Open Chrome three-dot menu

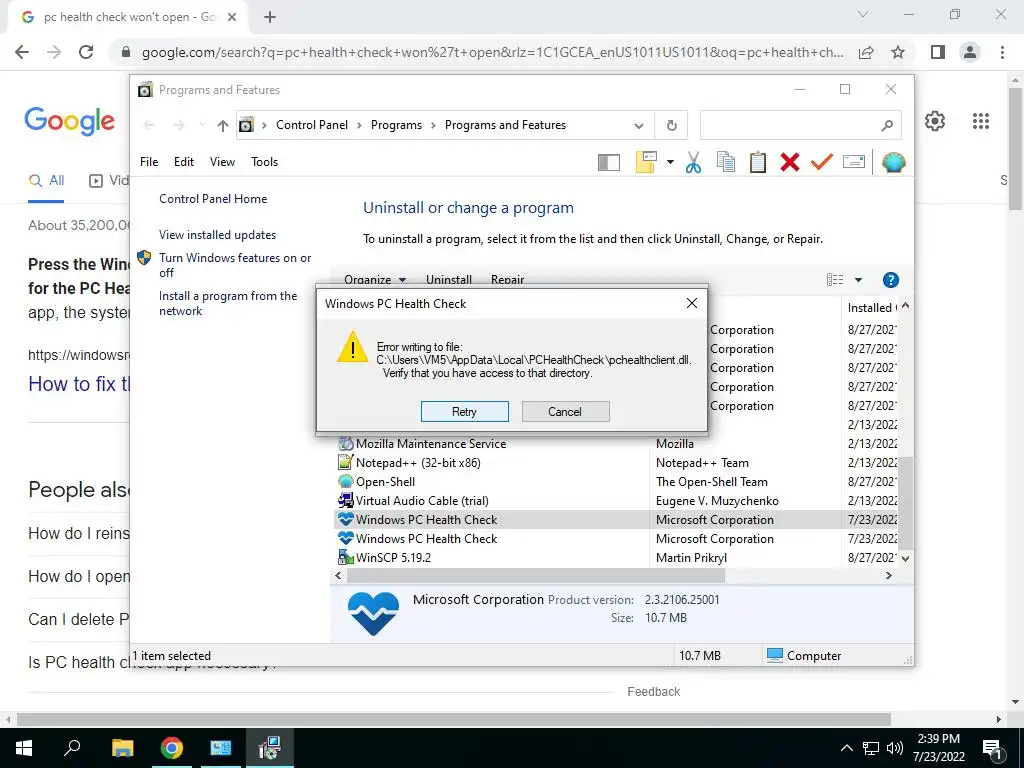click(1002, 52)
